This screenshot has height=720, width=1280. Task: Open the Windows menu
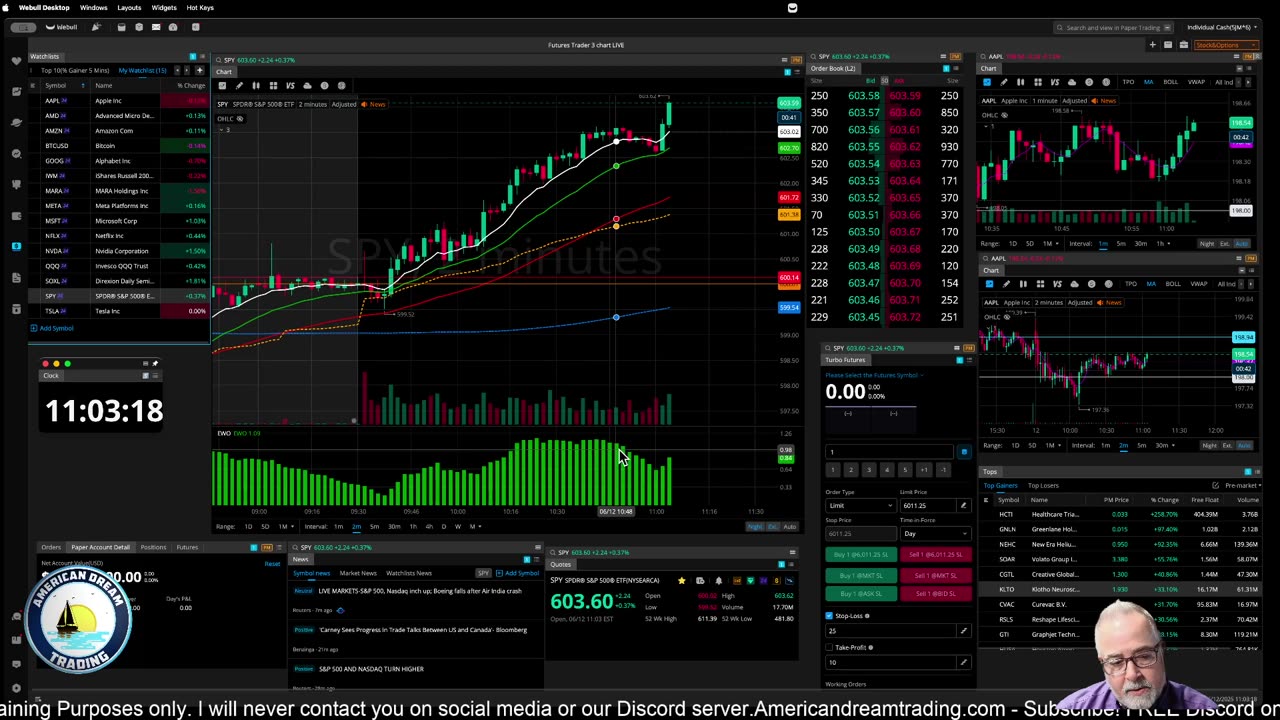(93, 7)
